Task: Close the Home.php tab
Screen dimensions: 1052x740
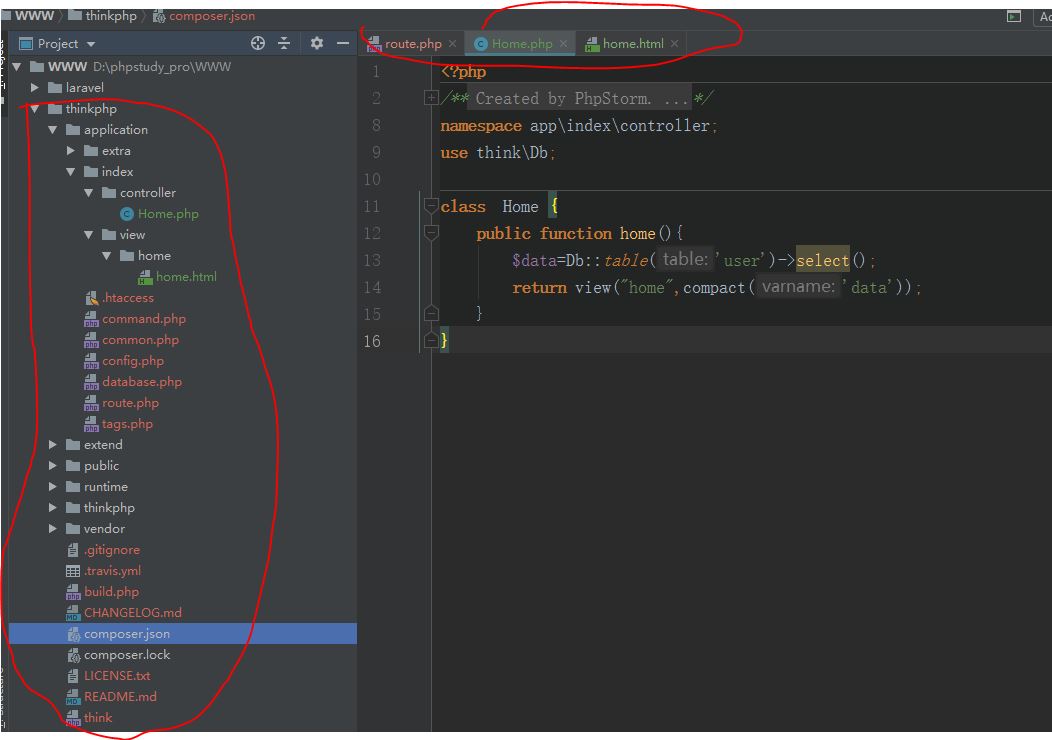Action: pos(564,44)
